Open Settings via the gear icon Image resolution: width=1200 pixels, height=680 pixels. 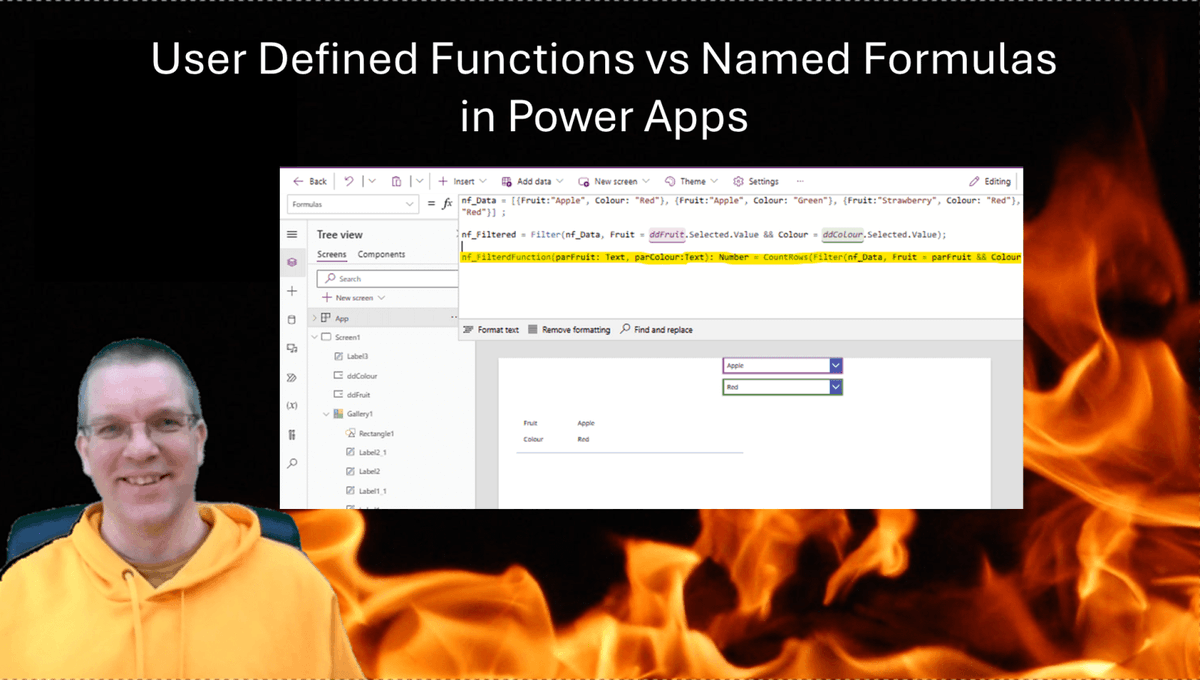point(755,181)
